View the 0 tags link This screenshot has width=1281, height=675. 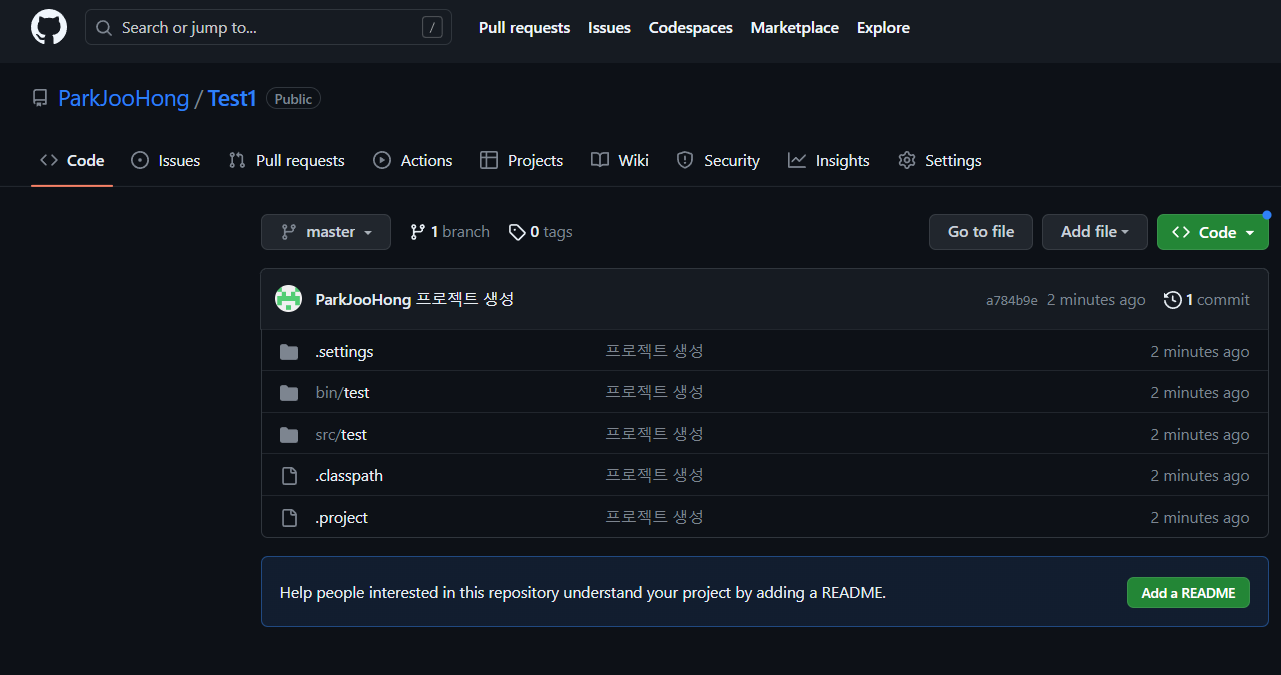coord(541,232)
